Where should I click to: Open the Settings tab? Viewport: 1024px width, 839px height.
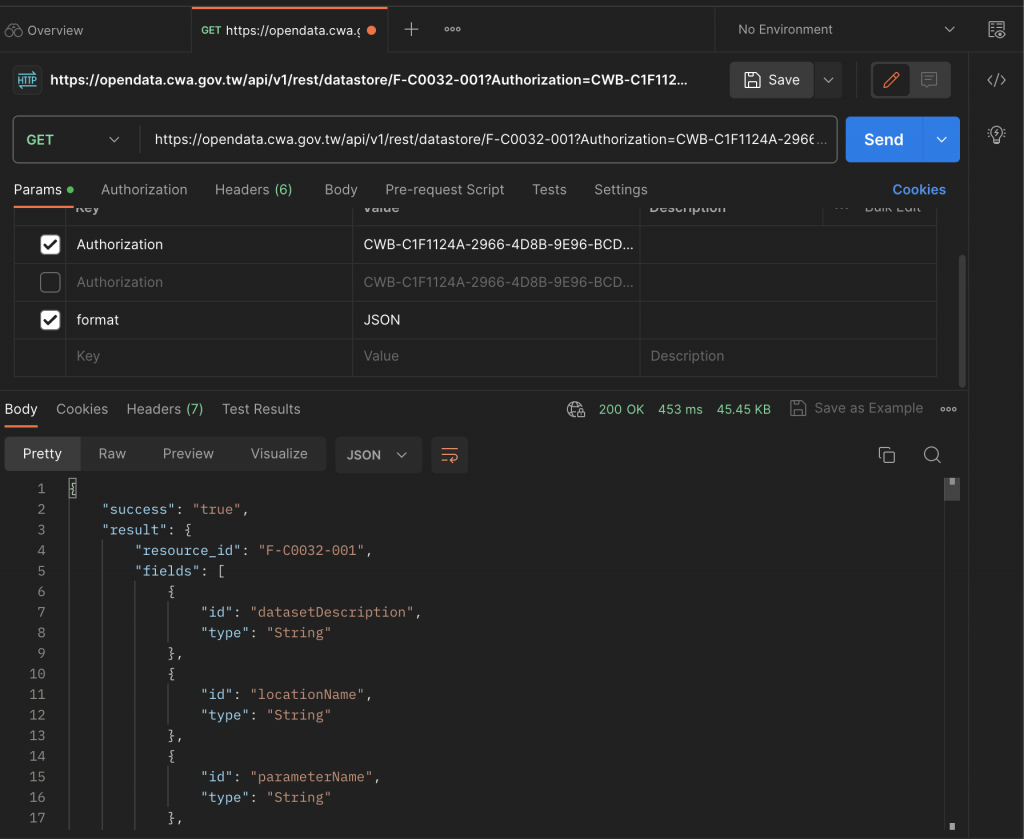click(620, 189)
